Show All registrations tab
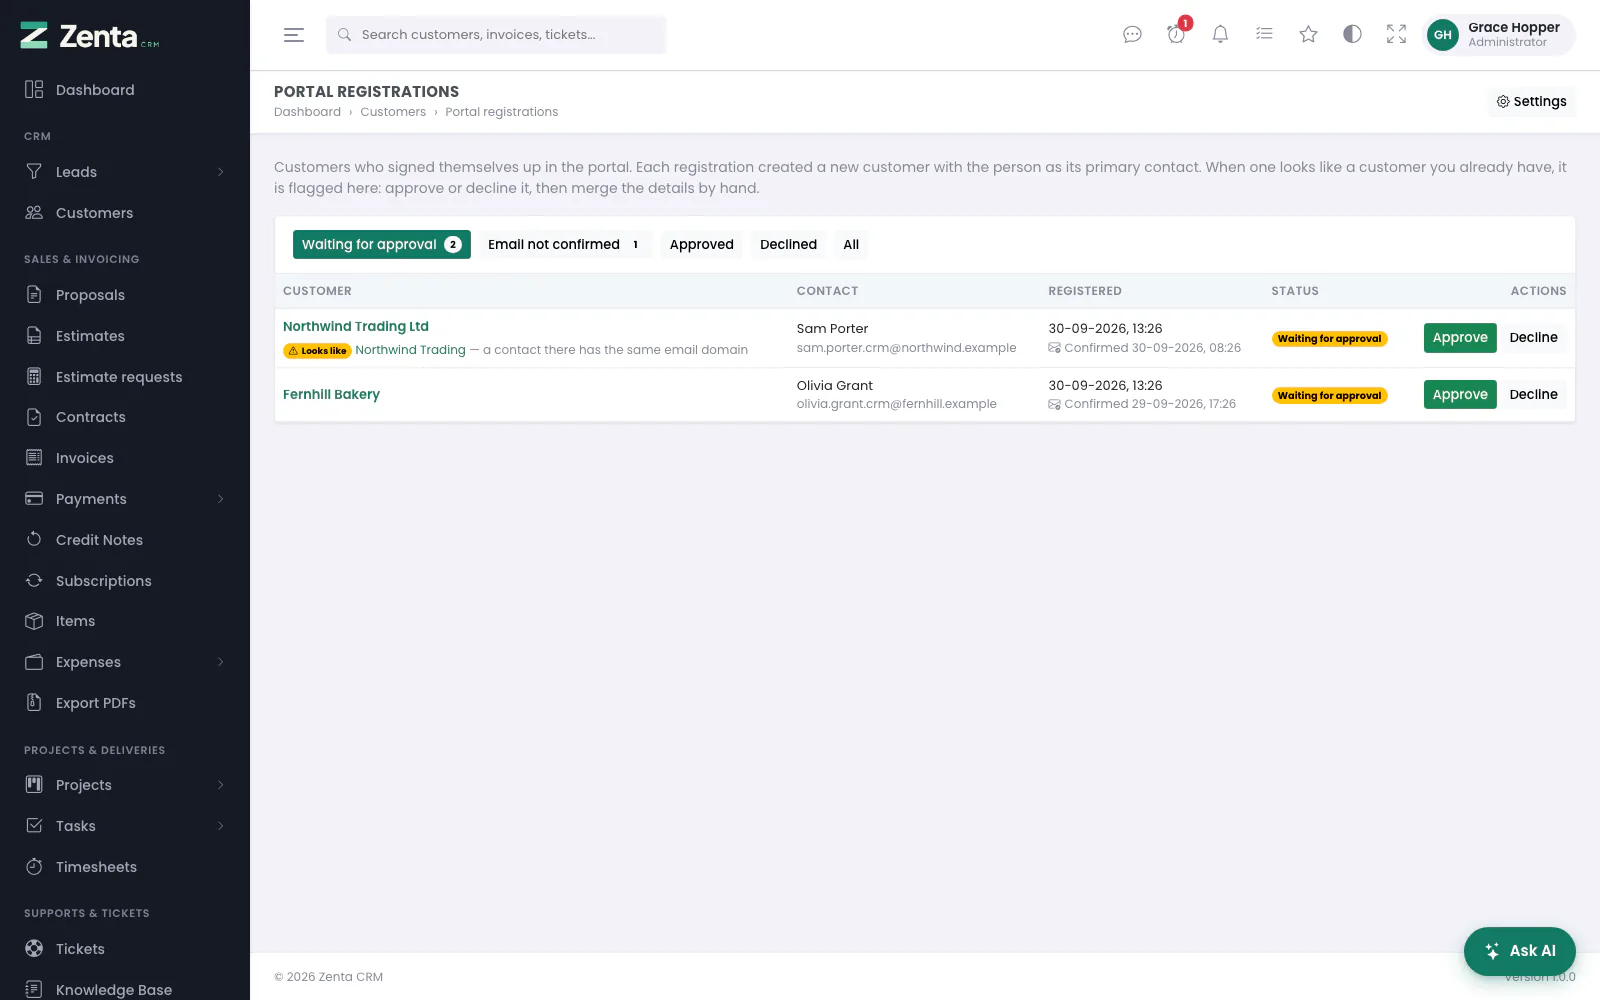The width and height of the screenshot is (1600, 1000). [x=851, y=244]
